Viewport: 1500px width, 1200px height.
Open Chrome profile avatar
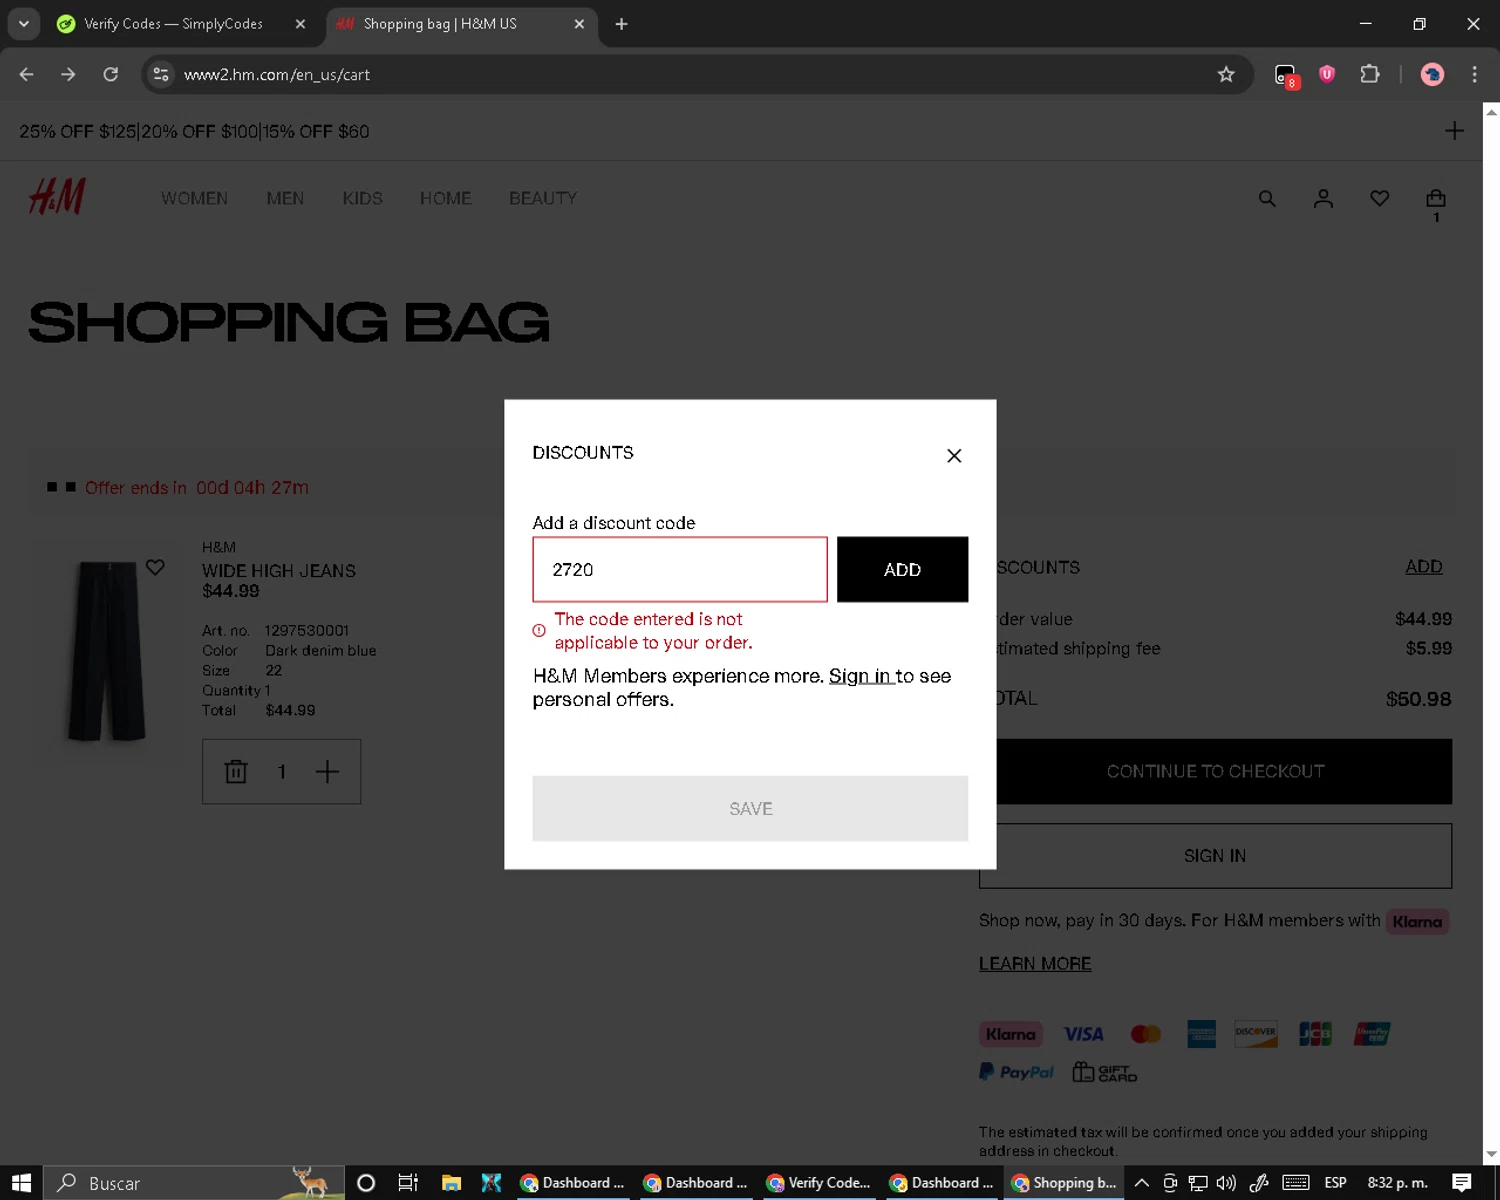pos(1432,74)
